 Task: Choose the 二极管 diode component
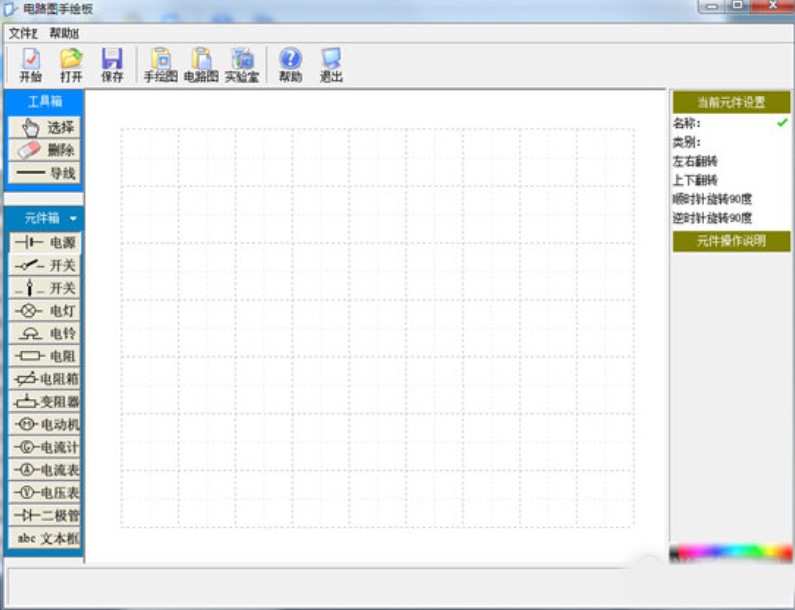pos(45,515)
